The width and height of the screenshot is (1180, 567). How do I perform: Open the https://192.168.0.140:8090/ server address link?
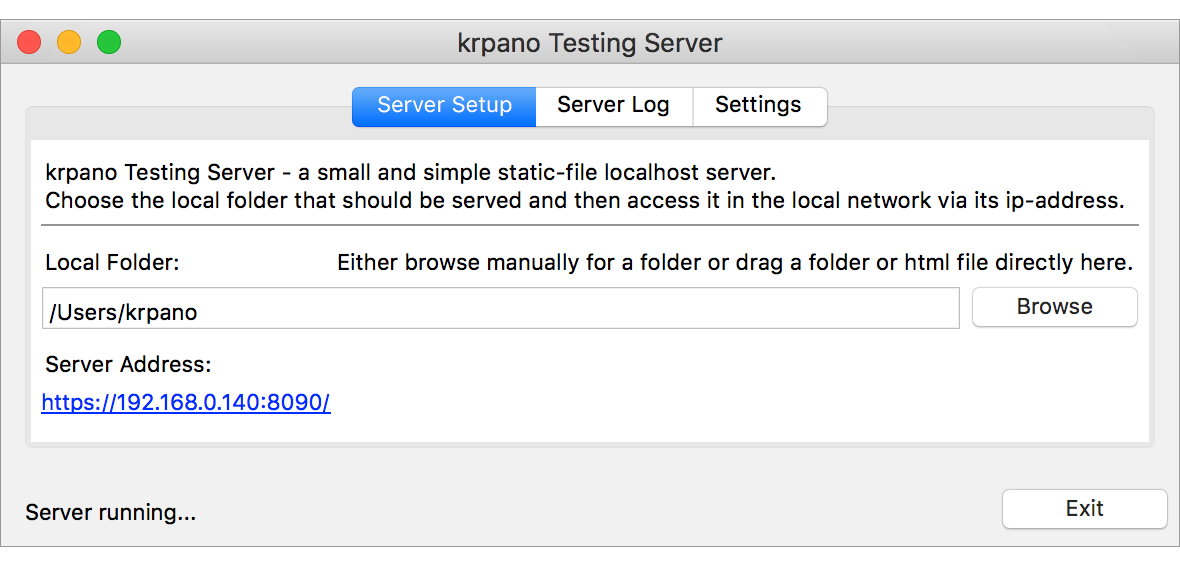[186, 403]
